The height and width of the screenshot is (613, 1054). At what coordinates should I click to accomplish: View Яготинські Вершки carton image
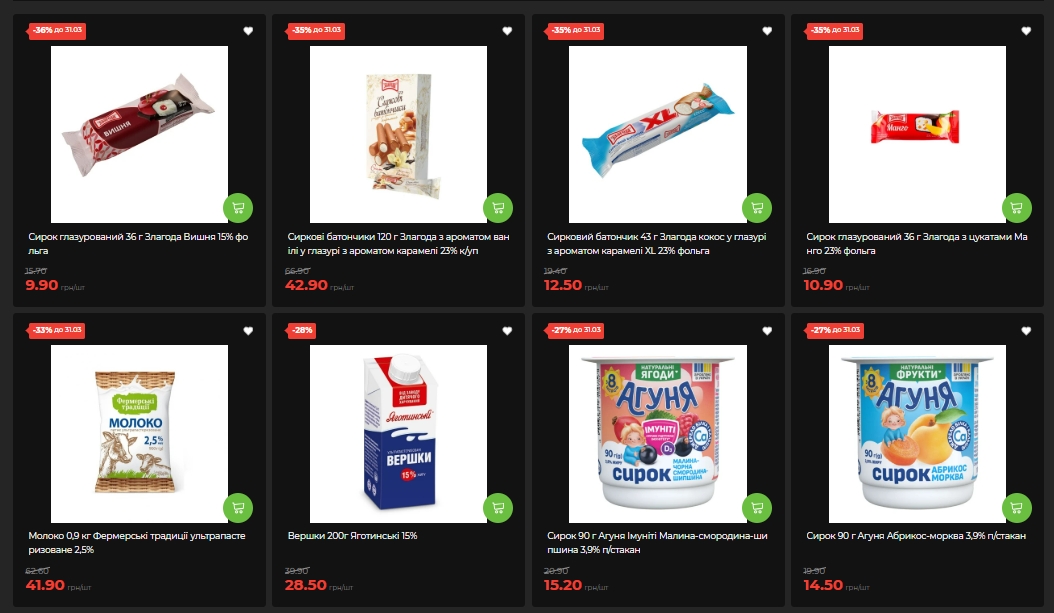[398, 434]
